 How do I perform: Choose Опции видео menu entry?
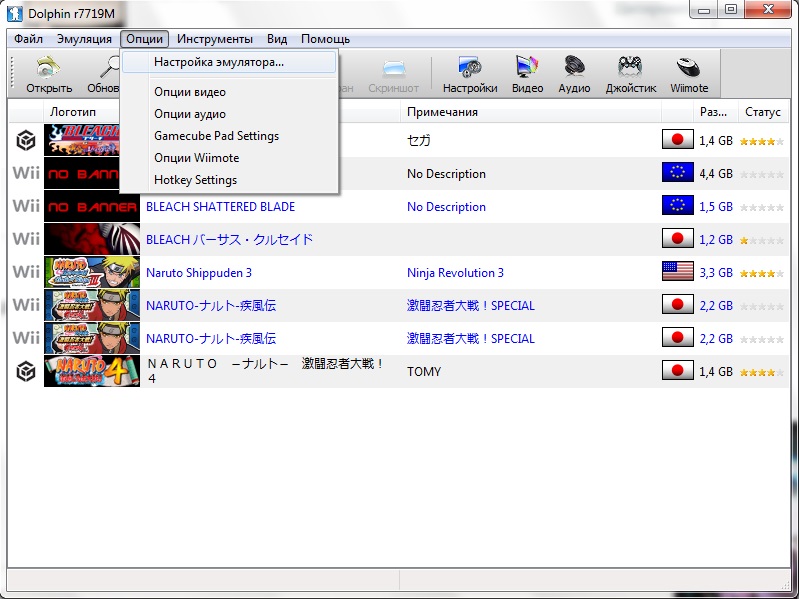[x=229, y=92]
